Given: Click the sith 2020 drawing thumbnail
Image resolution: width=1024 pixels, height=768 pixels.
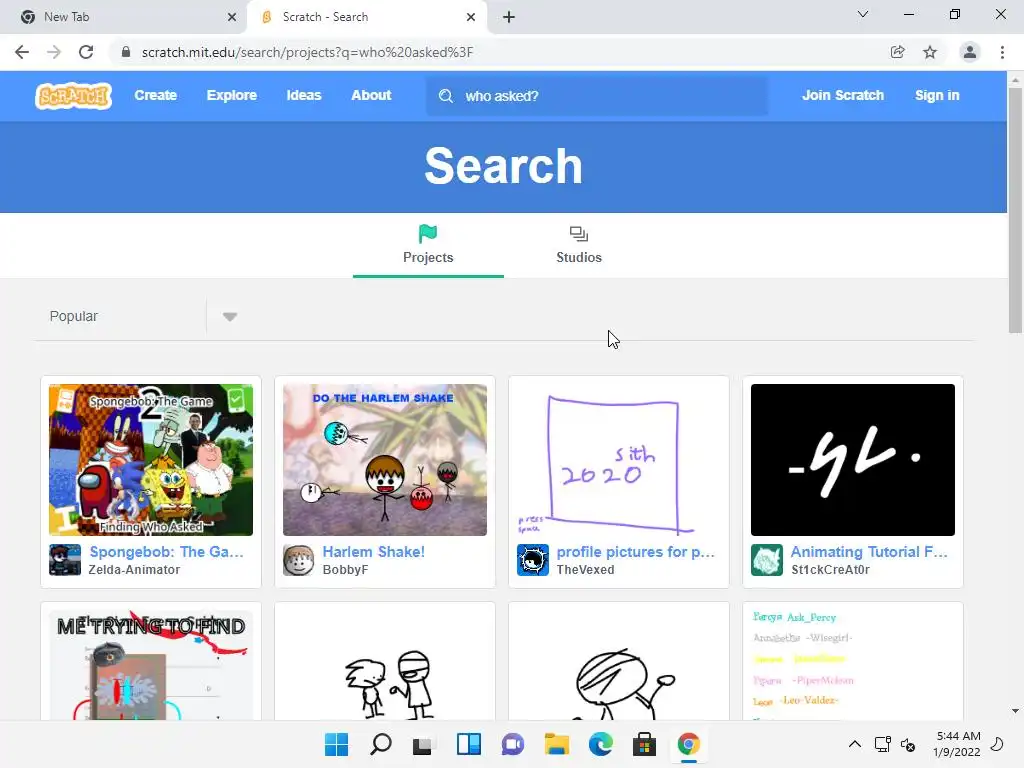Looking at the screenshot, I should (x=618, y=460).
